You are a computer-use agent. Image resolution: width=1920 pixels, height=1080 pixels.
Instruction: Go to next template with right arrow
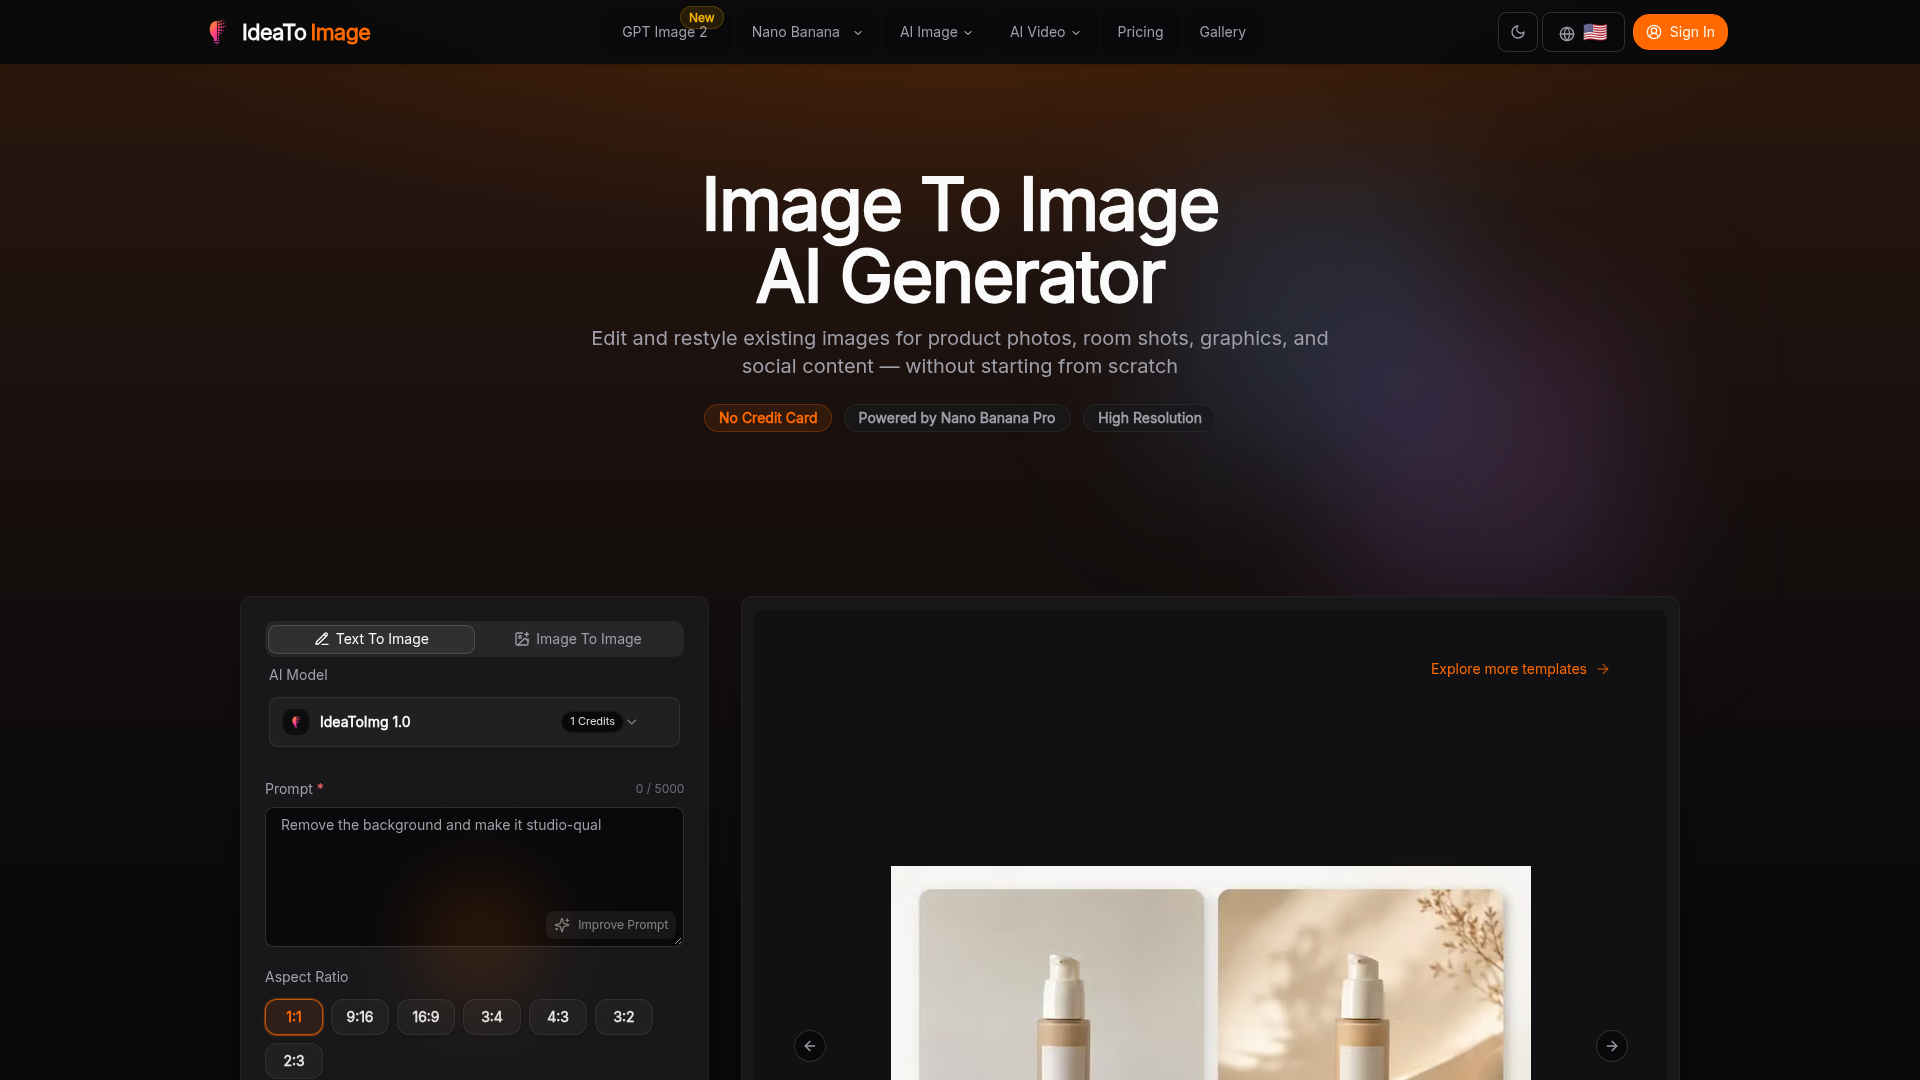click(1612, 1046)
